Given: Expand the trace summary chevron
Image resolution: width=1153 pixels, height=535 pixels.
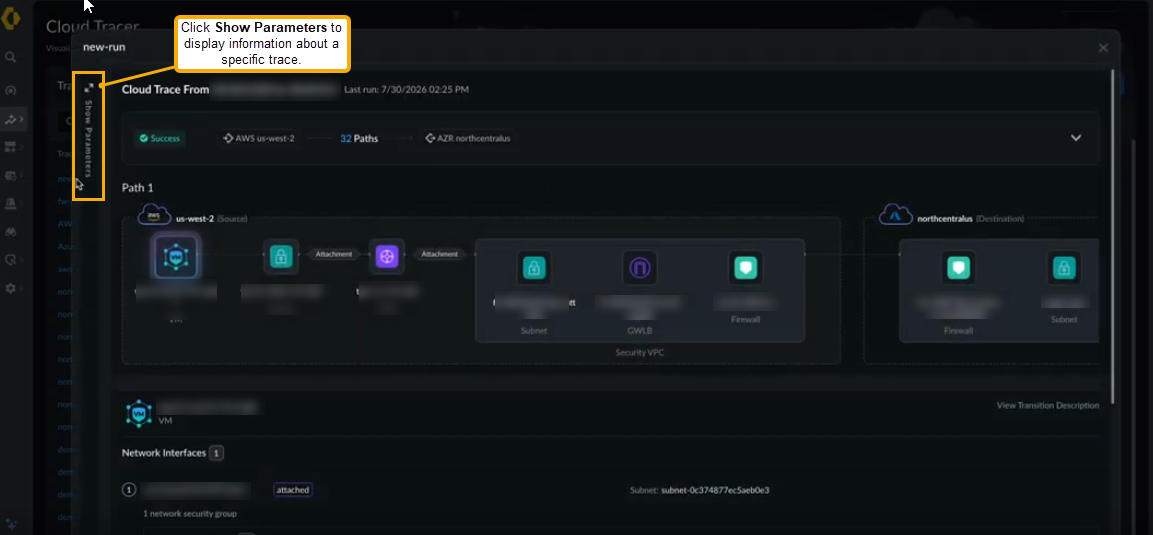Looking at the screenshot, I should click(1076, 138).
